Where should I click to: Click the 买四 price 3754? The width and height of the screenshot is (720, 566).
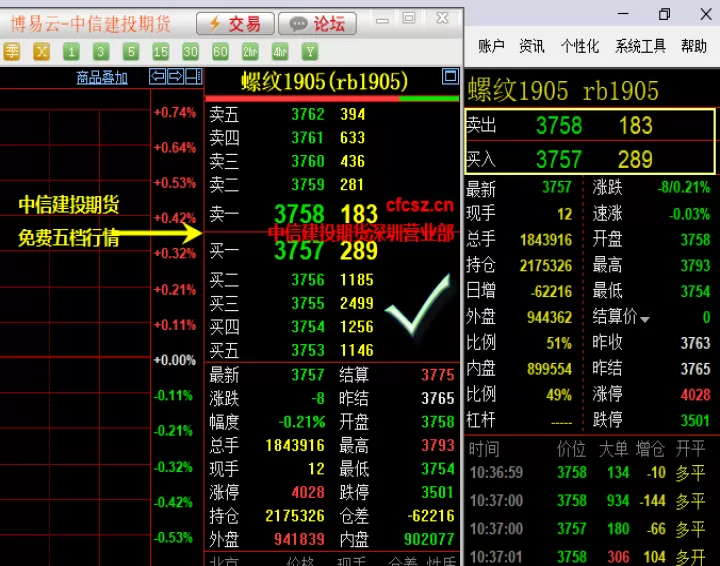[308, 326]
